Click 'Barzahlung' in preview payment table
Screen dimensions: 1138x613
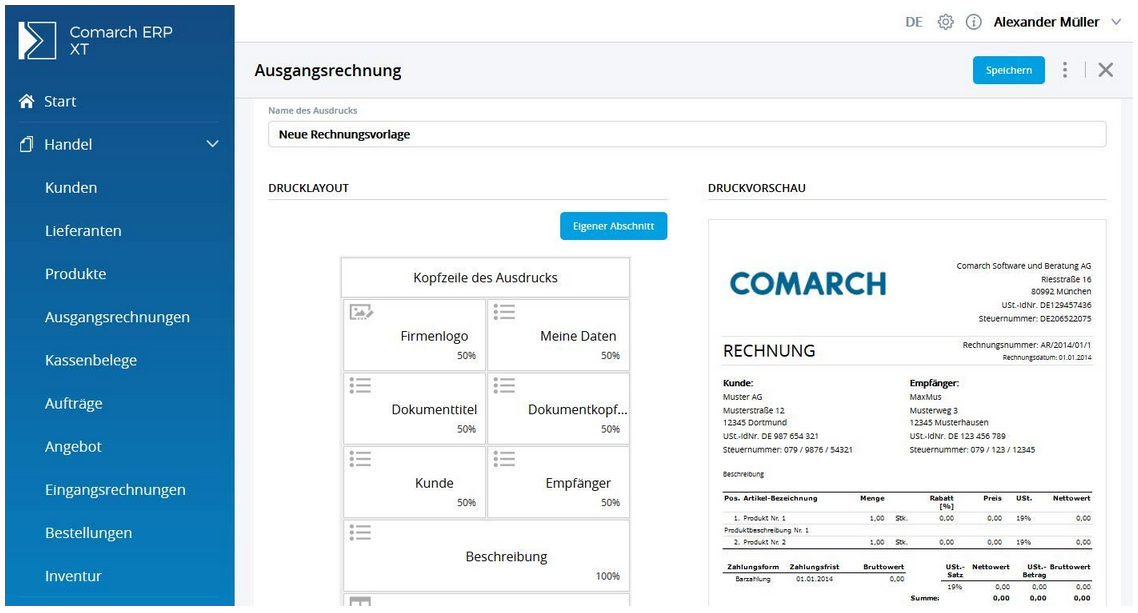[753, 579]
